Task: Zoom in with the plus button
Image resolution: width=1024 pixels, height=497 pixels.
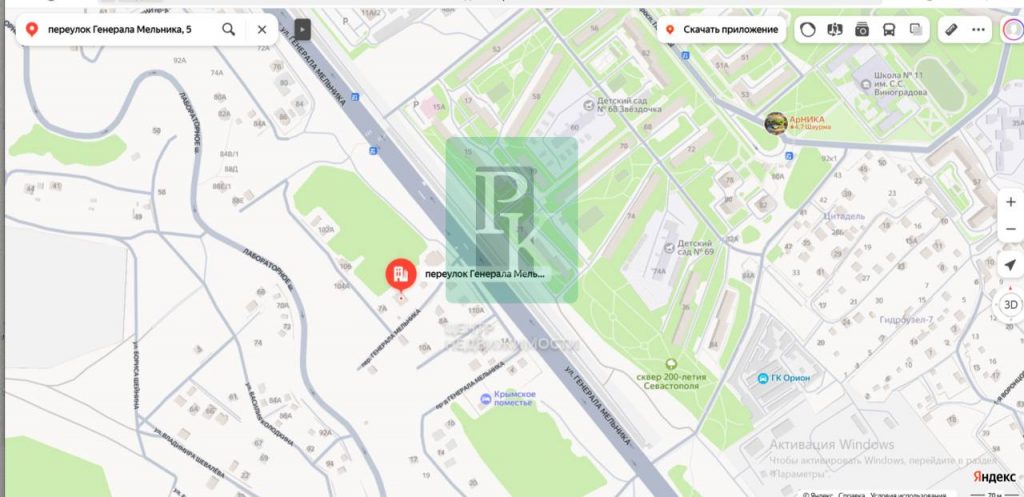Action: click(1011, 202)
